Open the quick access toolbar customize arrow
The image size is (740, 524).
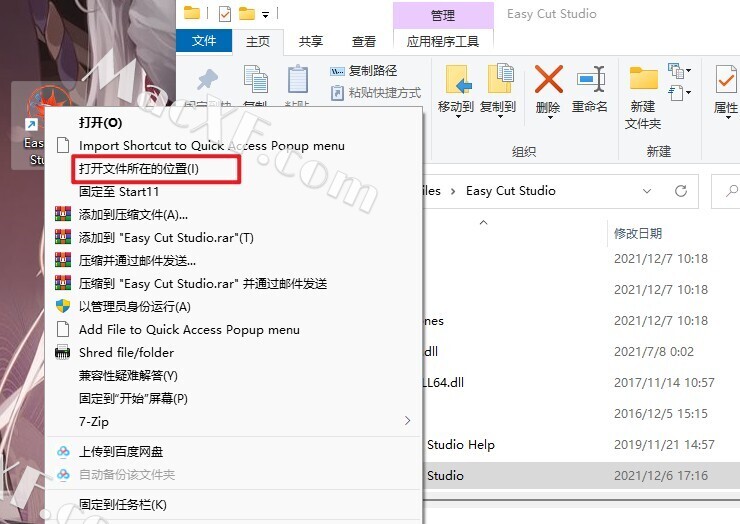[x=266, y=15]
